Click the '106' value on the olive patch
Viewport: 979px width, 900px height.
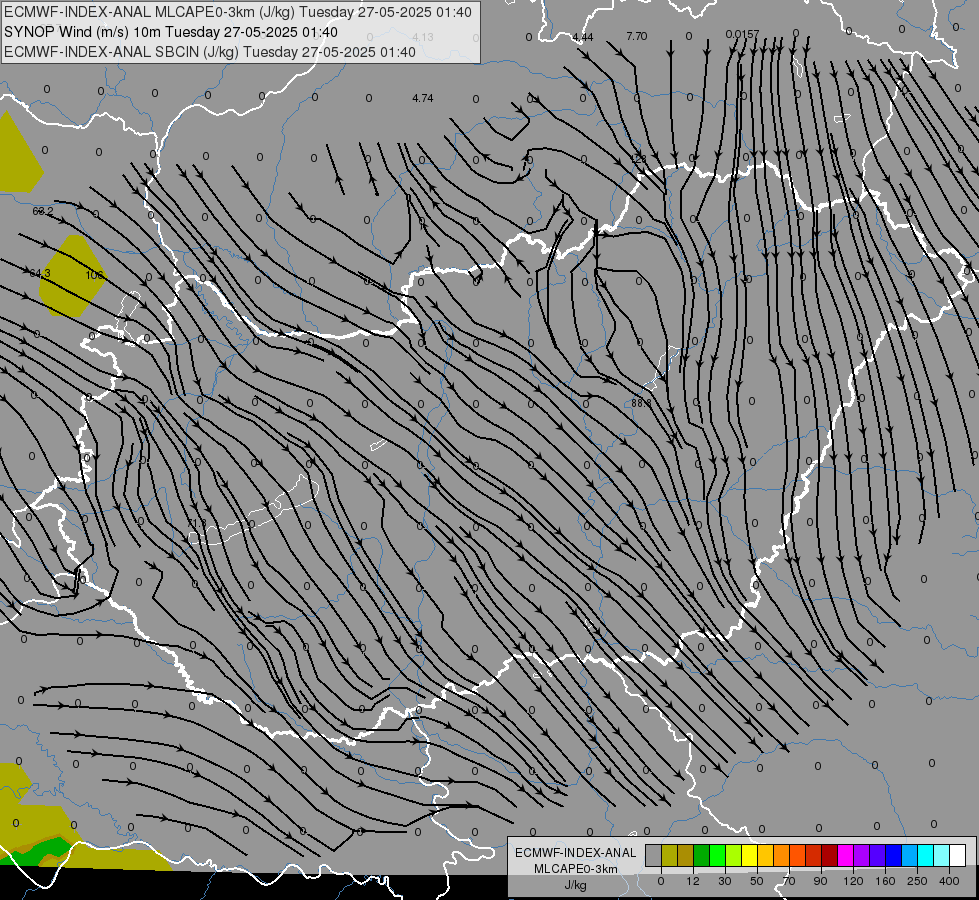pyautogui.click(x=94, y=275)
